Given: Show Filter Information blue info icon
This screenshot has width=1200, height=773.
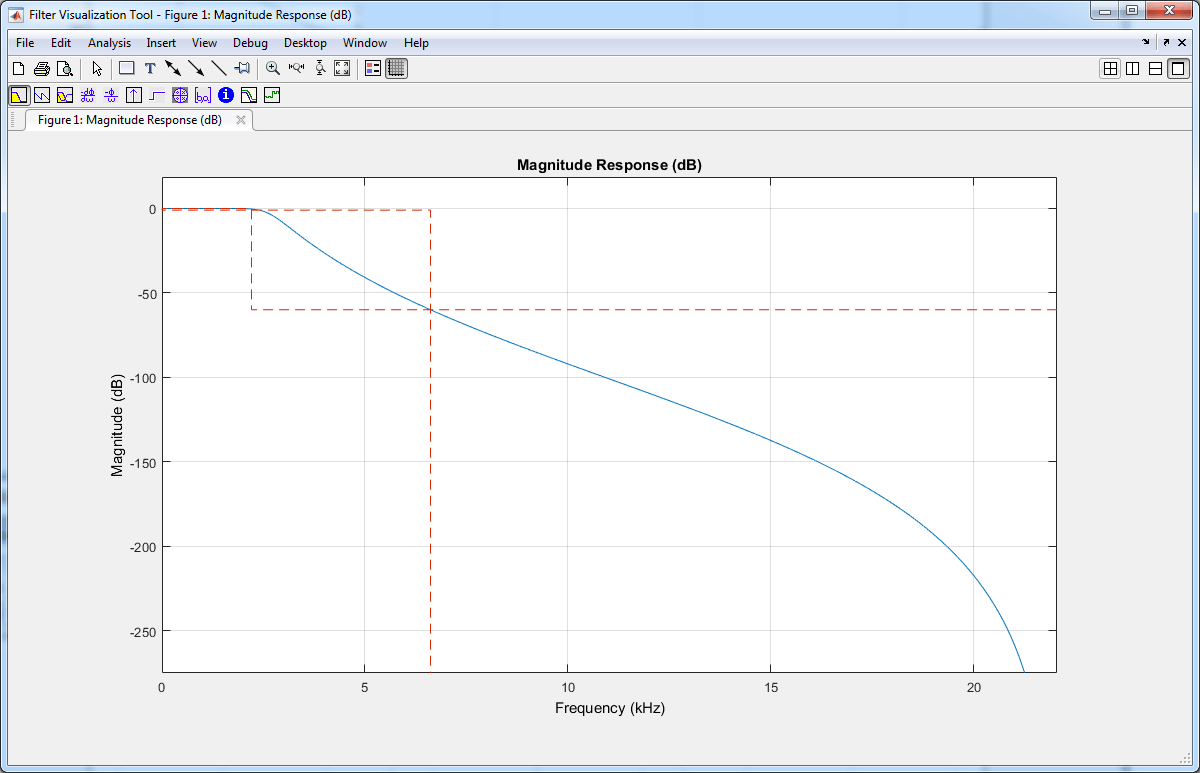Looking at the screenshot, I should pyautogui.click(x=226, y=95).
